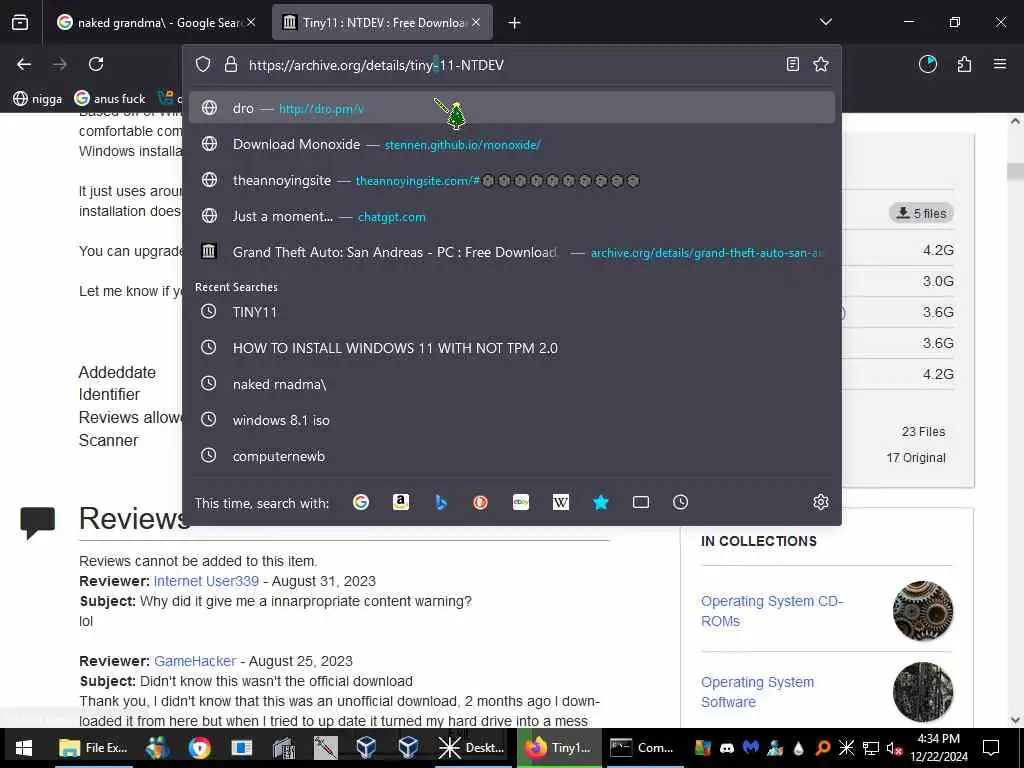Open the Discord tray icon
The height and width of the screenshot is (768, 1024).
727,748
